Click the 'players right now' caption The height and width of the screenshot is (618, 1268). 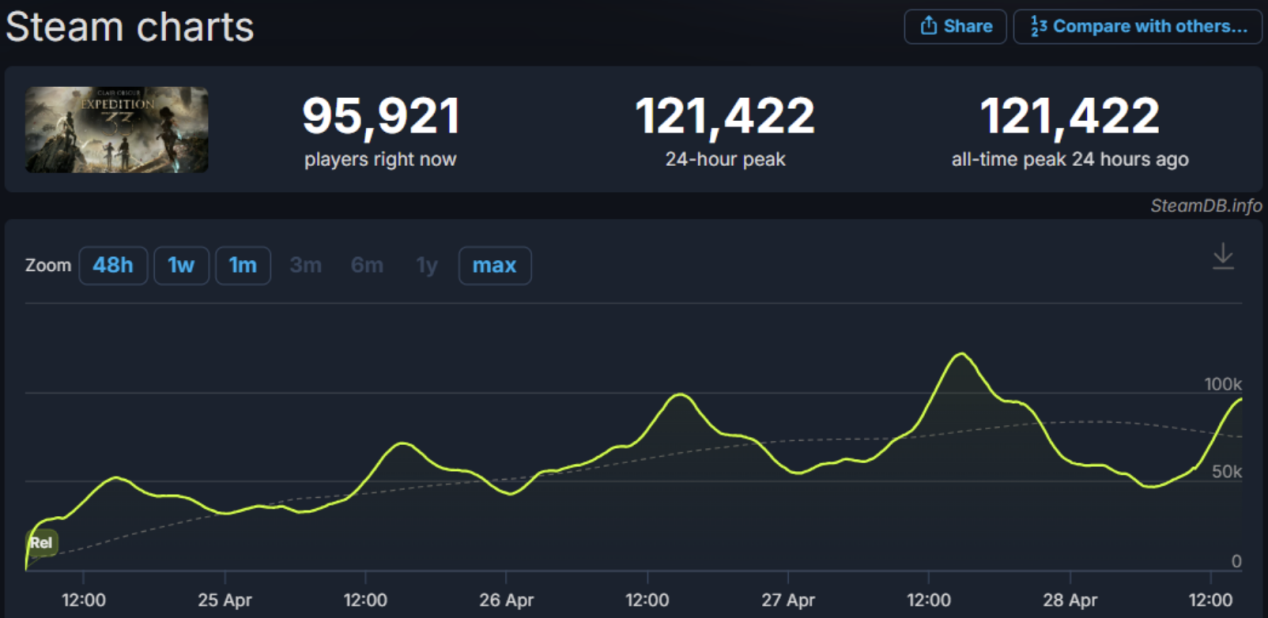[x=381, y=160]
